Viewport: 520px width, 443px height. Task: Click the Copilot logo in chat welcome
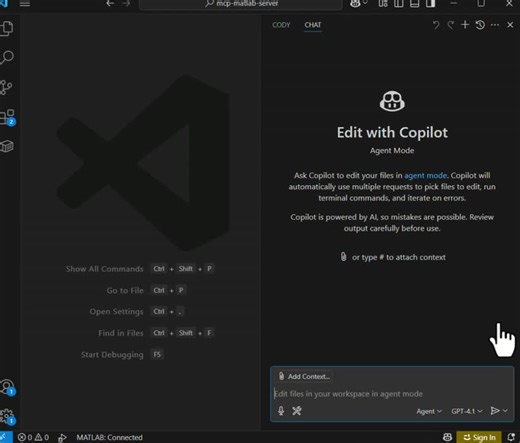click(392, 101)
